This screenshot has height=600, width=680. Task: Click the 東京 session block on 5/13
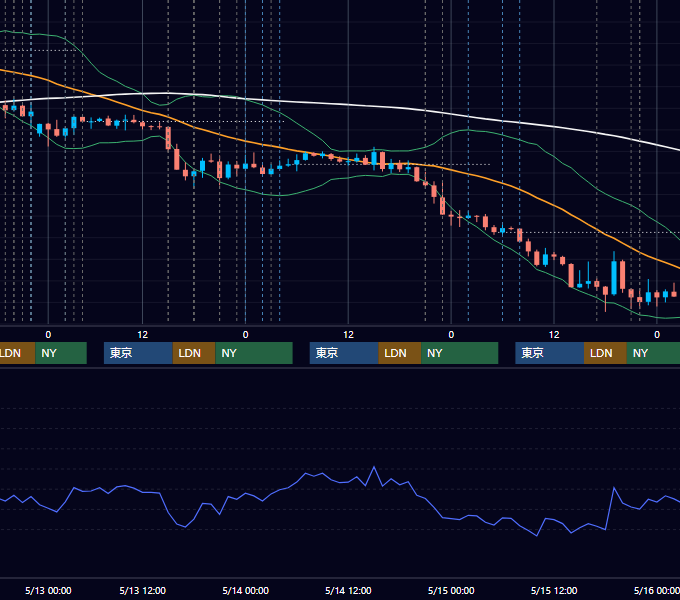click(x=138, y=353)
